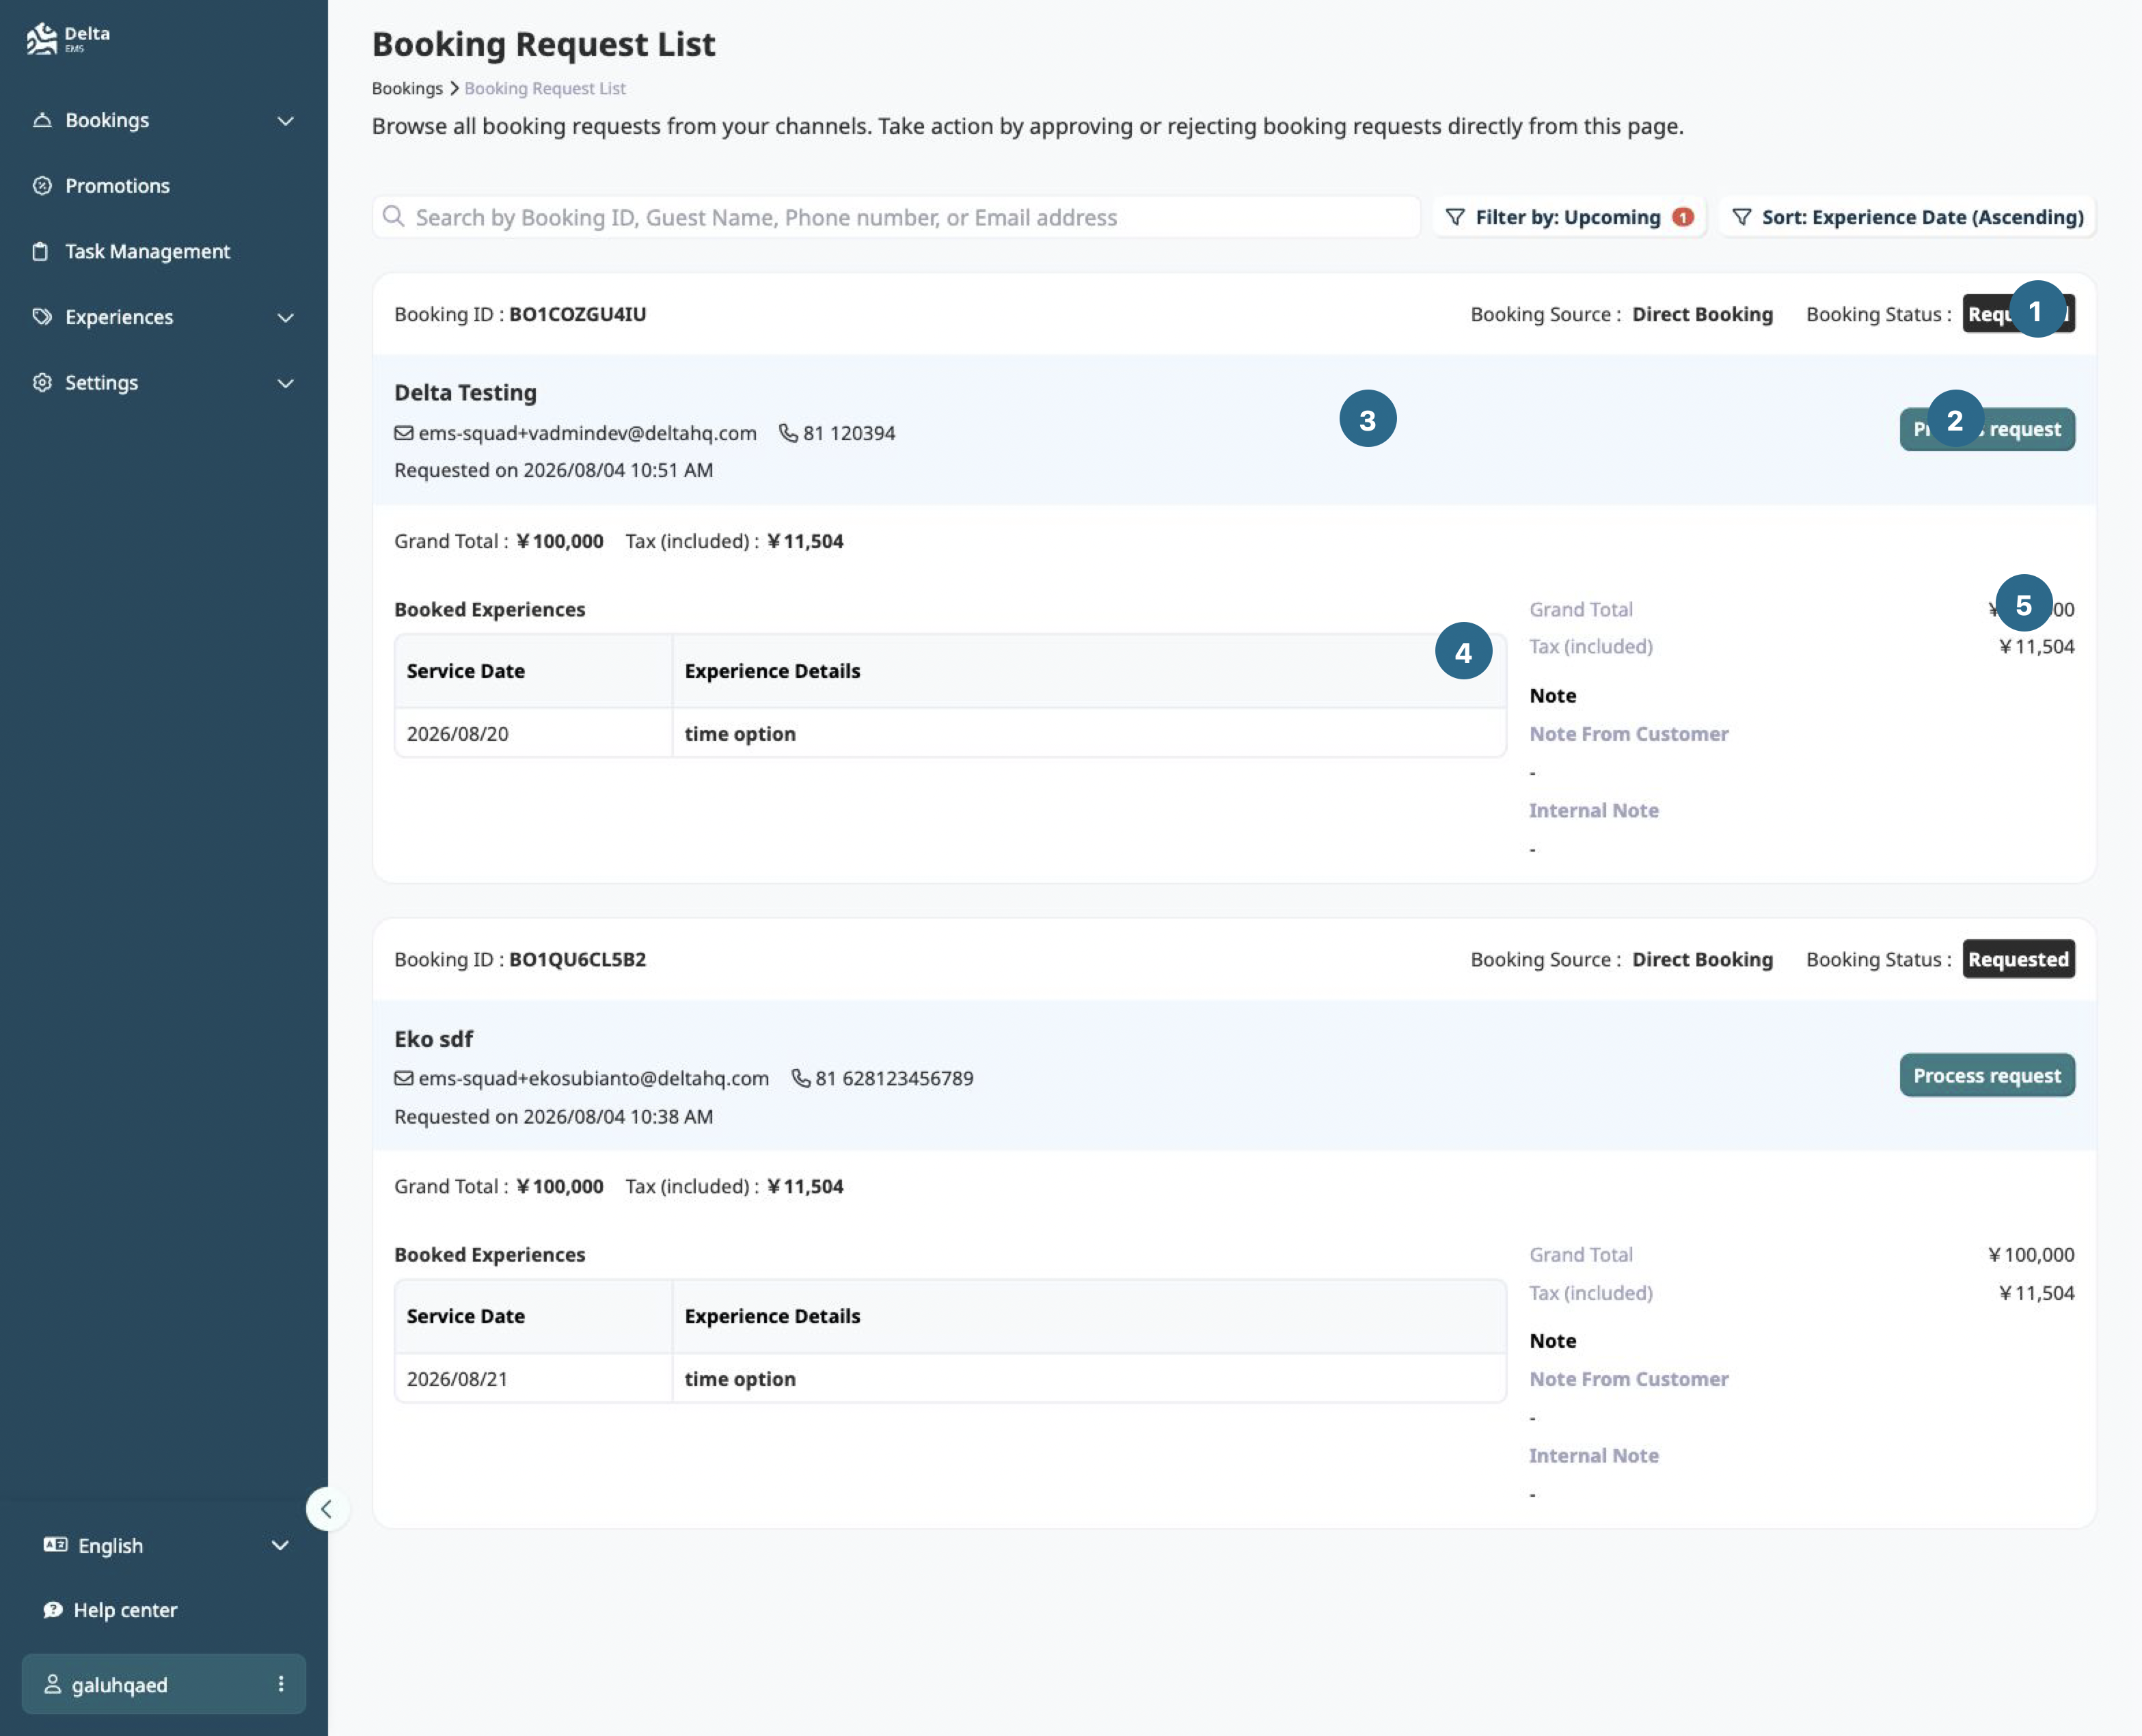Screen dimensions: 2142x1736
Task: Click the funnel icon in Sort
Action: click(1741, 217)
